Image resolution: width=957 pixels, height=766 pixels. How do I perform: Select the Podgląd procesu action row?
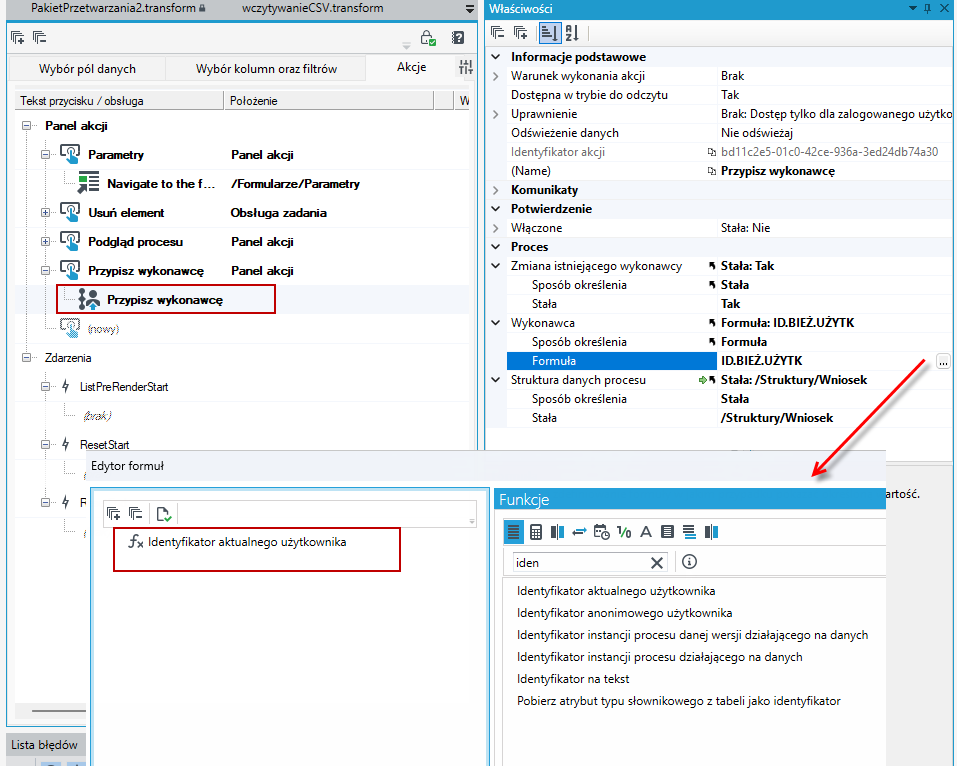coord(135,242)
